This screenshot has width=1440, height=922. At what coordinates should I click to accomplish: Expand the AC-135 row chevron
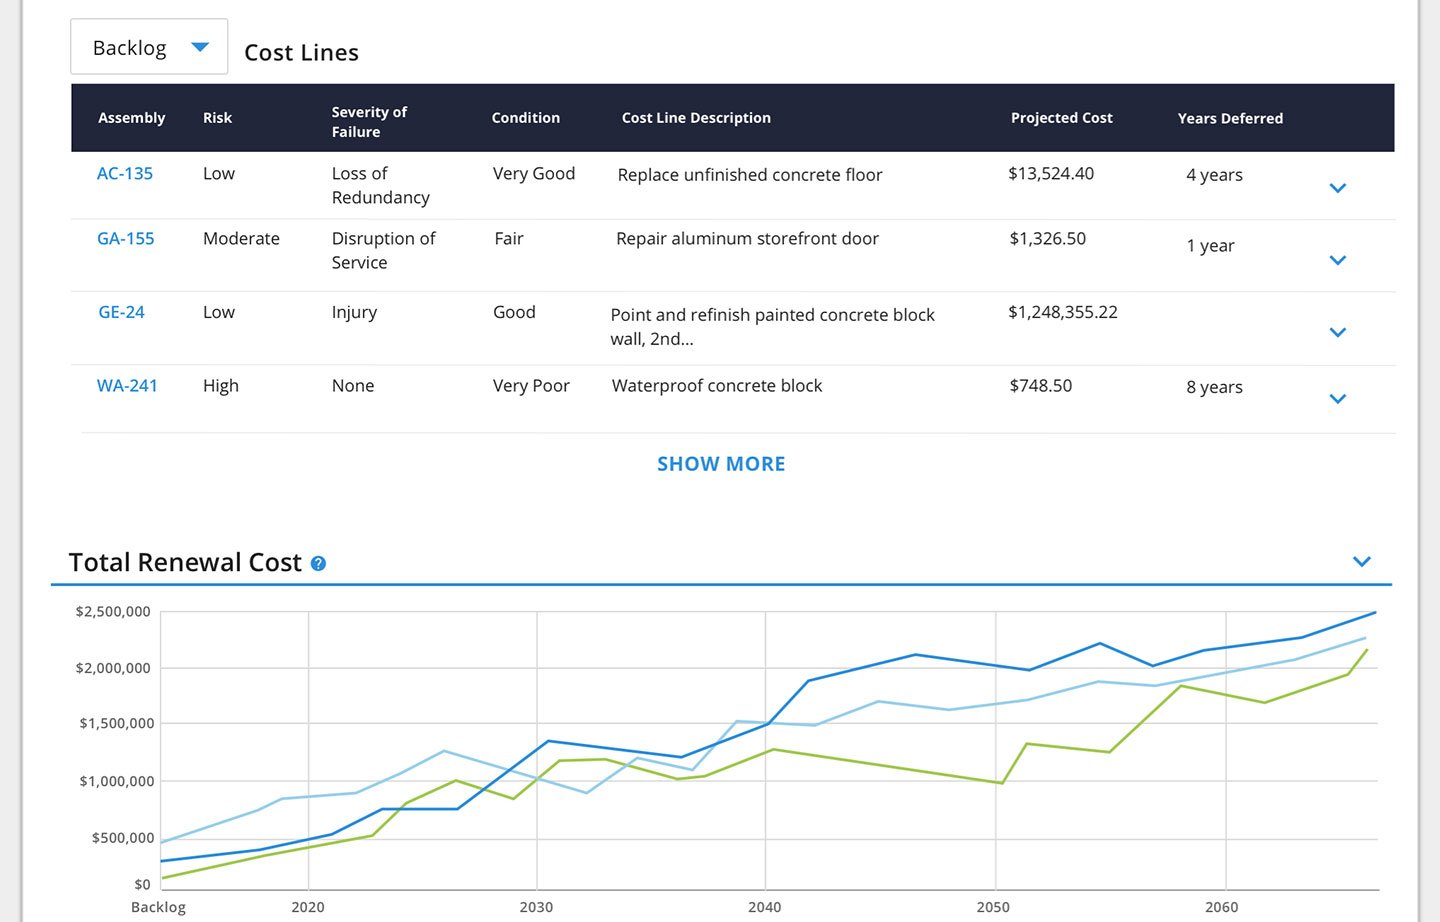1337,188
